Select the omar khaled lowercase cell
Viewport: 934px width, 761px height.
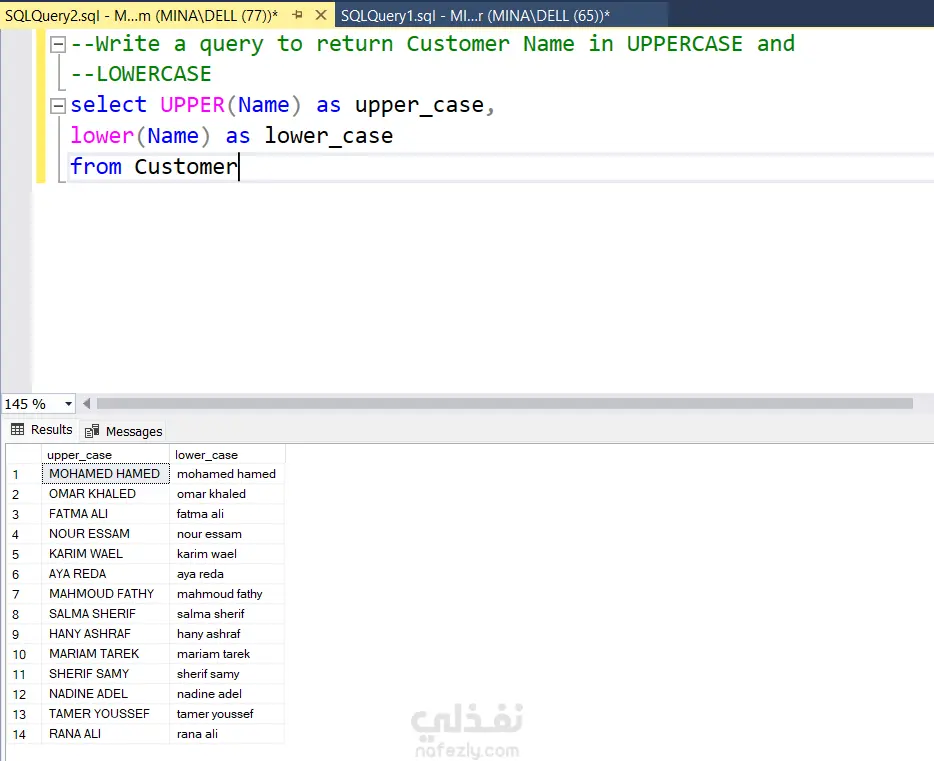(227, 494)
